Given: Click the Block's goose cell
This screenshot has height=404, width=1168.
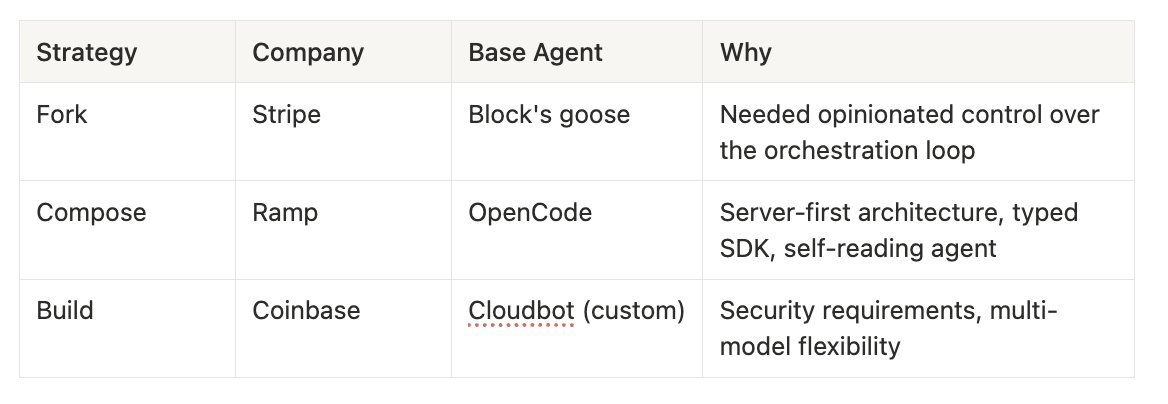Looking at the screenshot, I should point(577,132).
